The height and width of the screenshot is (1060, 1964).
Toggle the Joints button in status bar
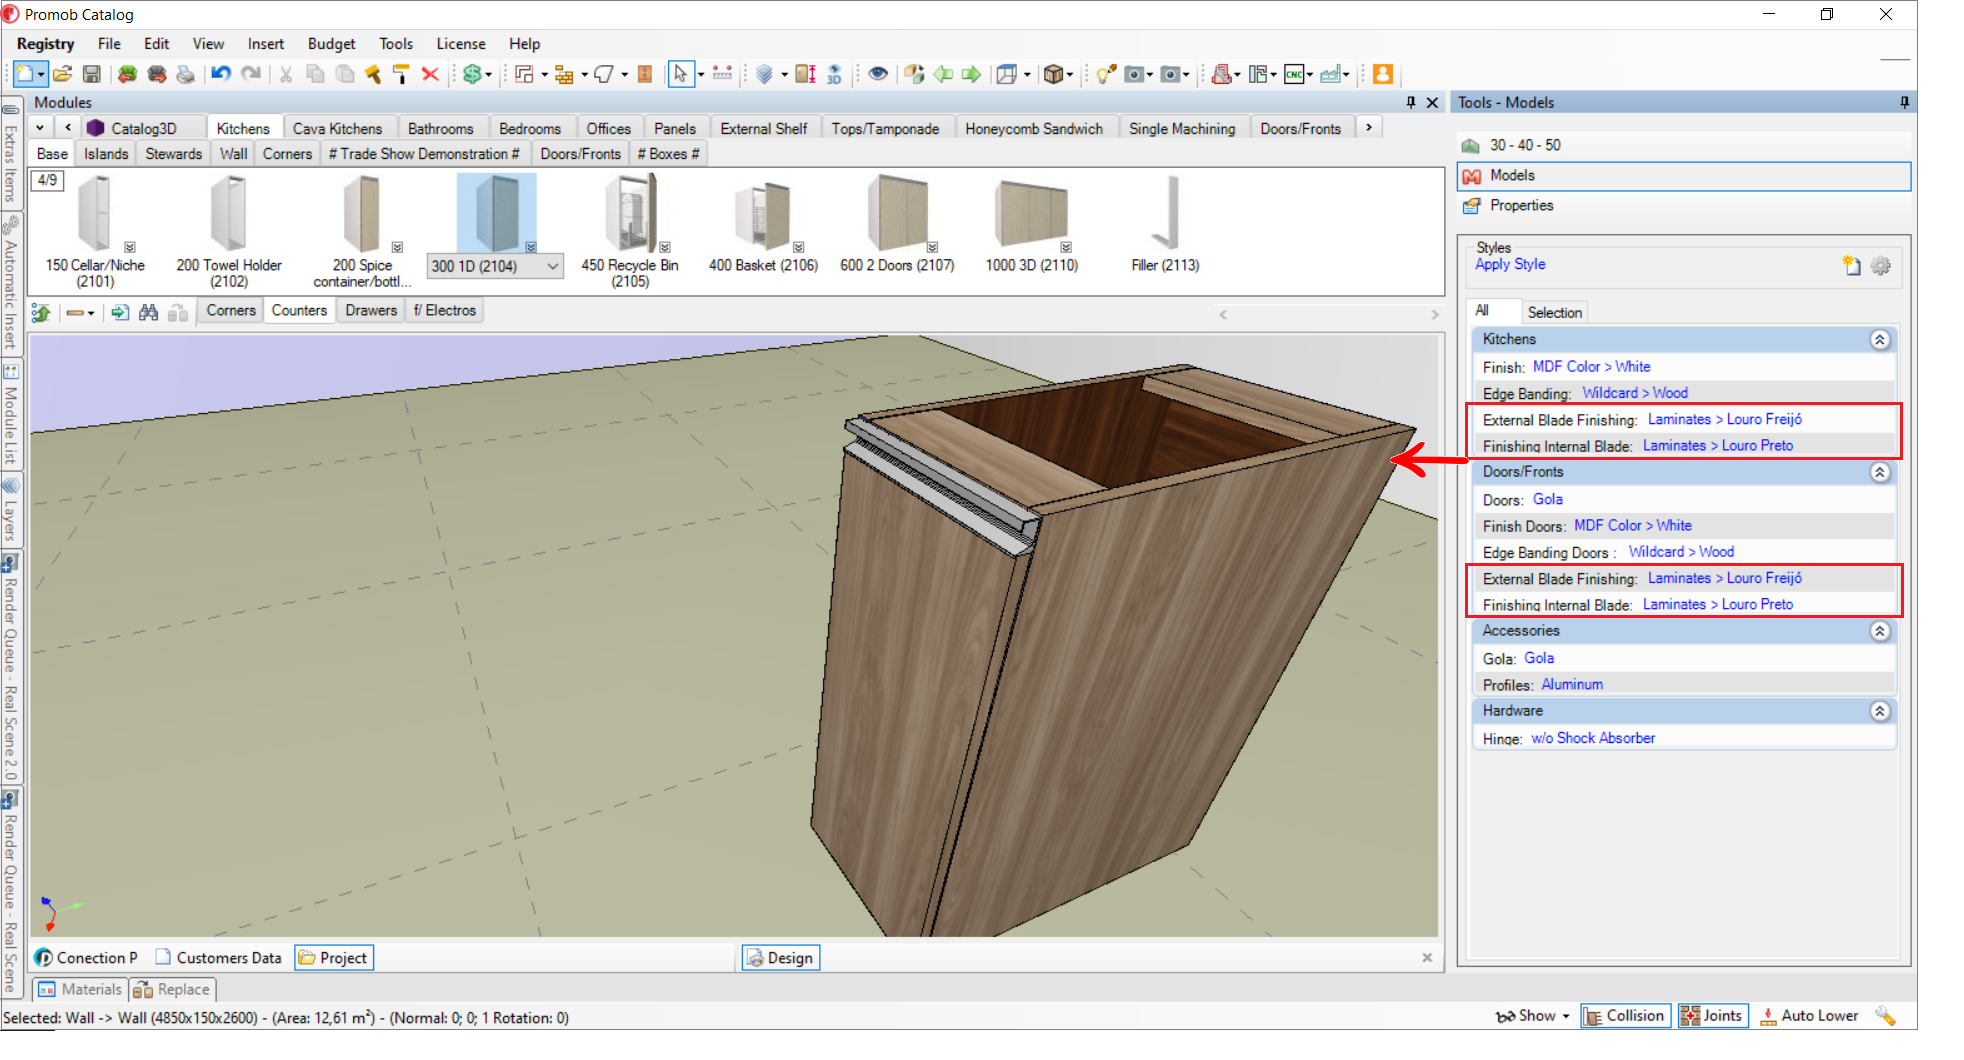[1712, 1016]
